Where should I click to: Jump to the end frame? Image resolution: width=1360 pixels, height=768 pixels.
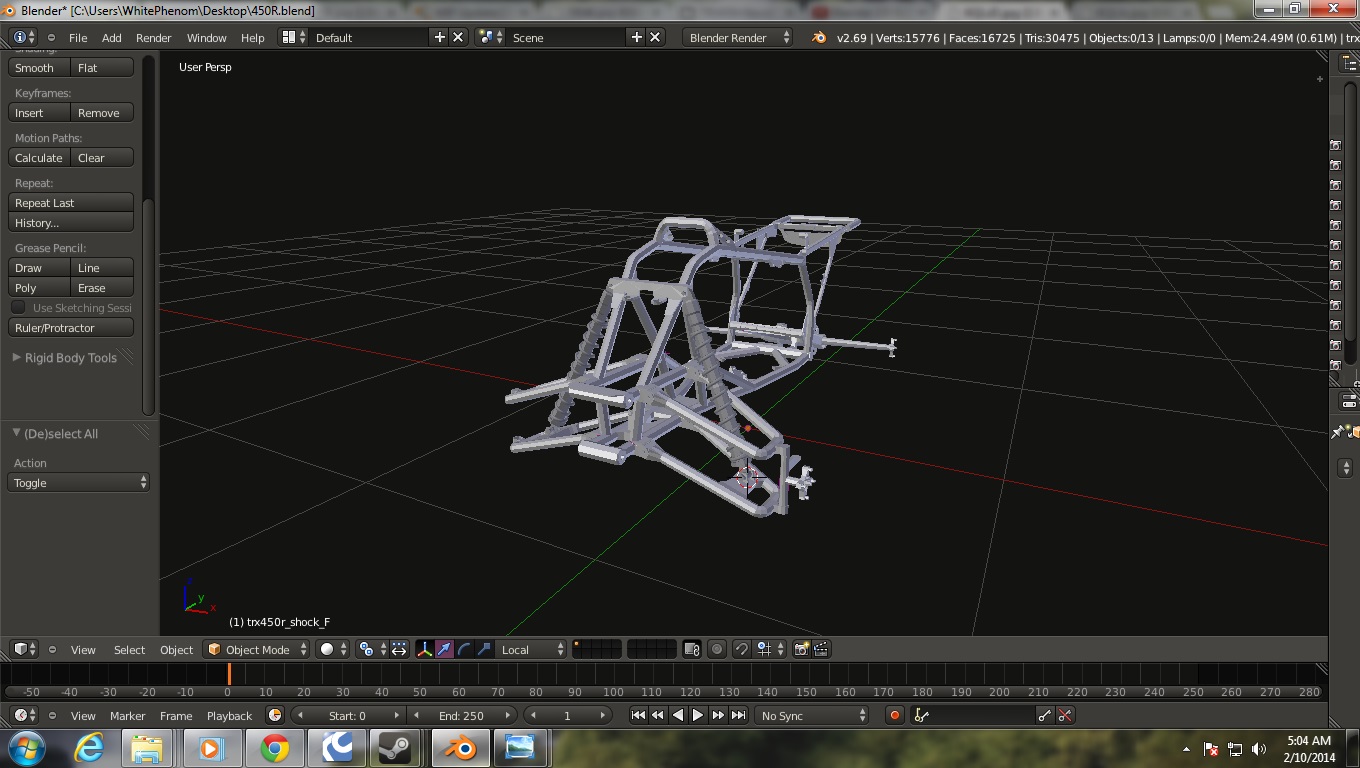point(738,715)
